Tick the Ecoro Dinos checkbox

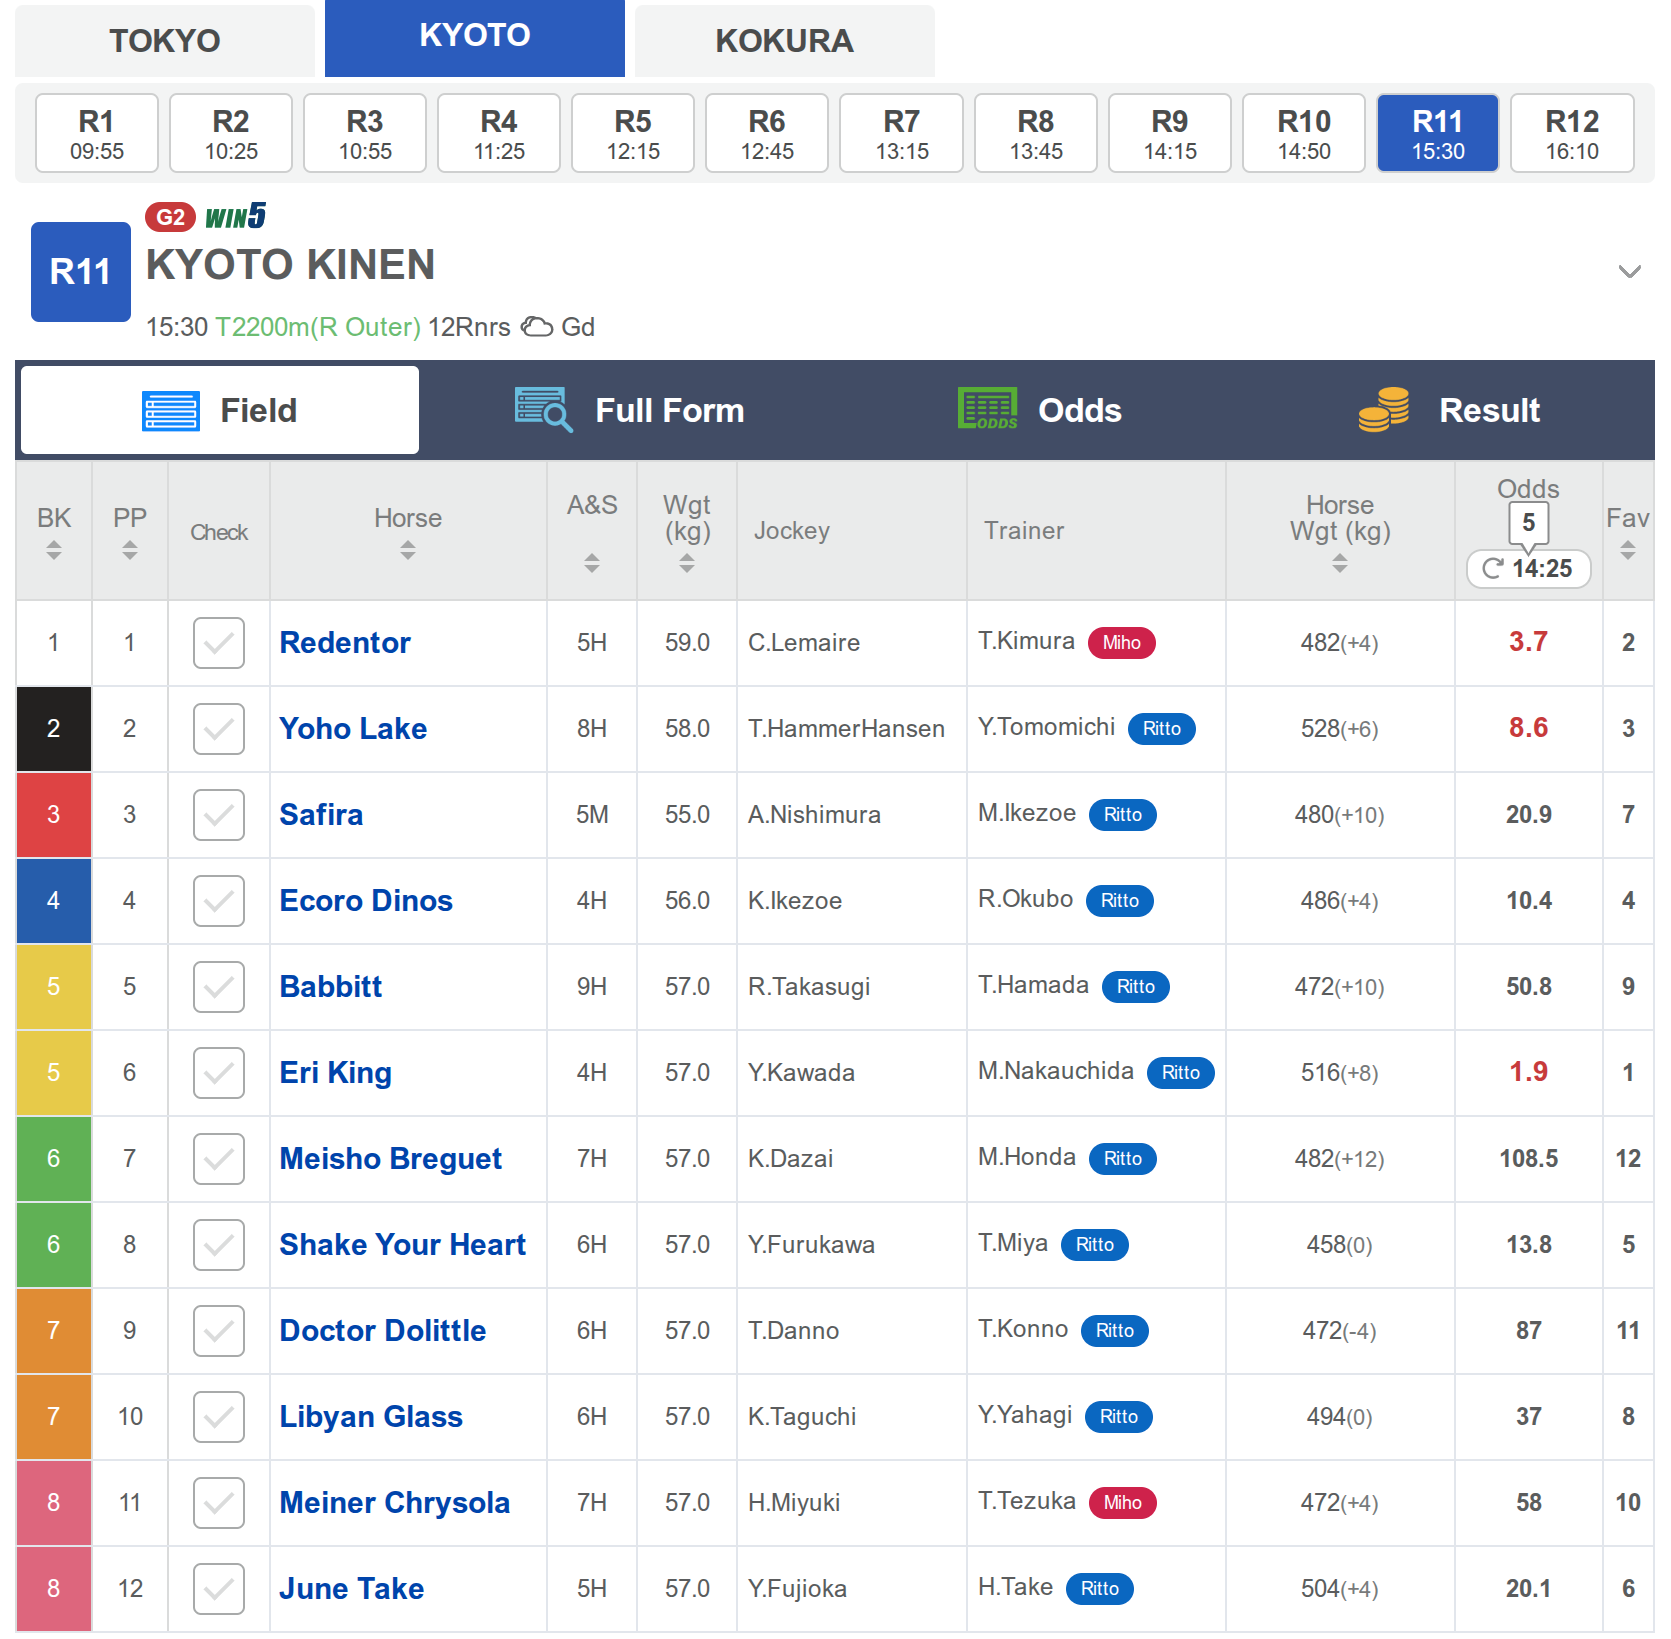219,901
